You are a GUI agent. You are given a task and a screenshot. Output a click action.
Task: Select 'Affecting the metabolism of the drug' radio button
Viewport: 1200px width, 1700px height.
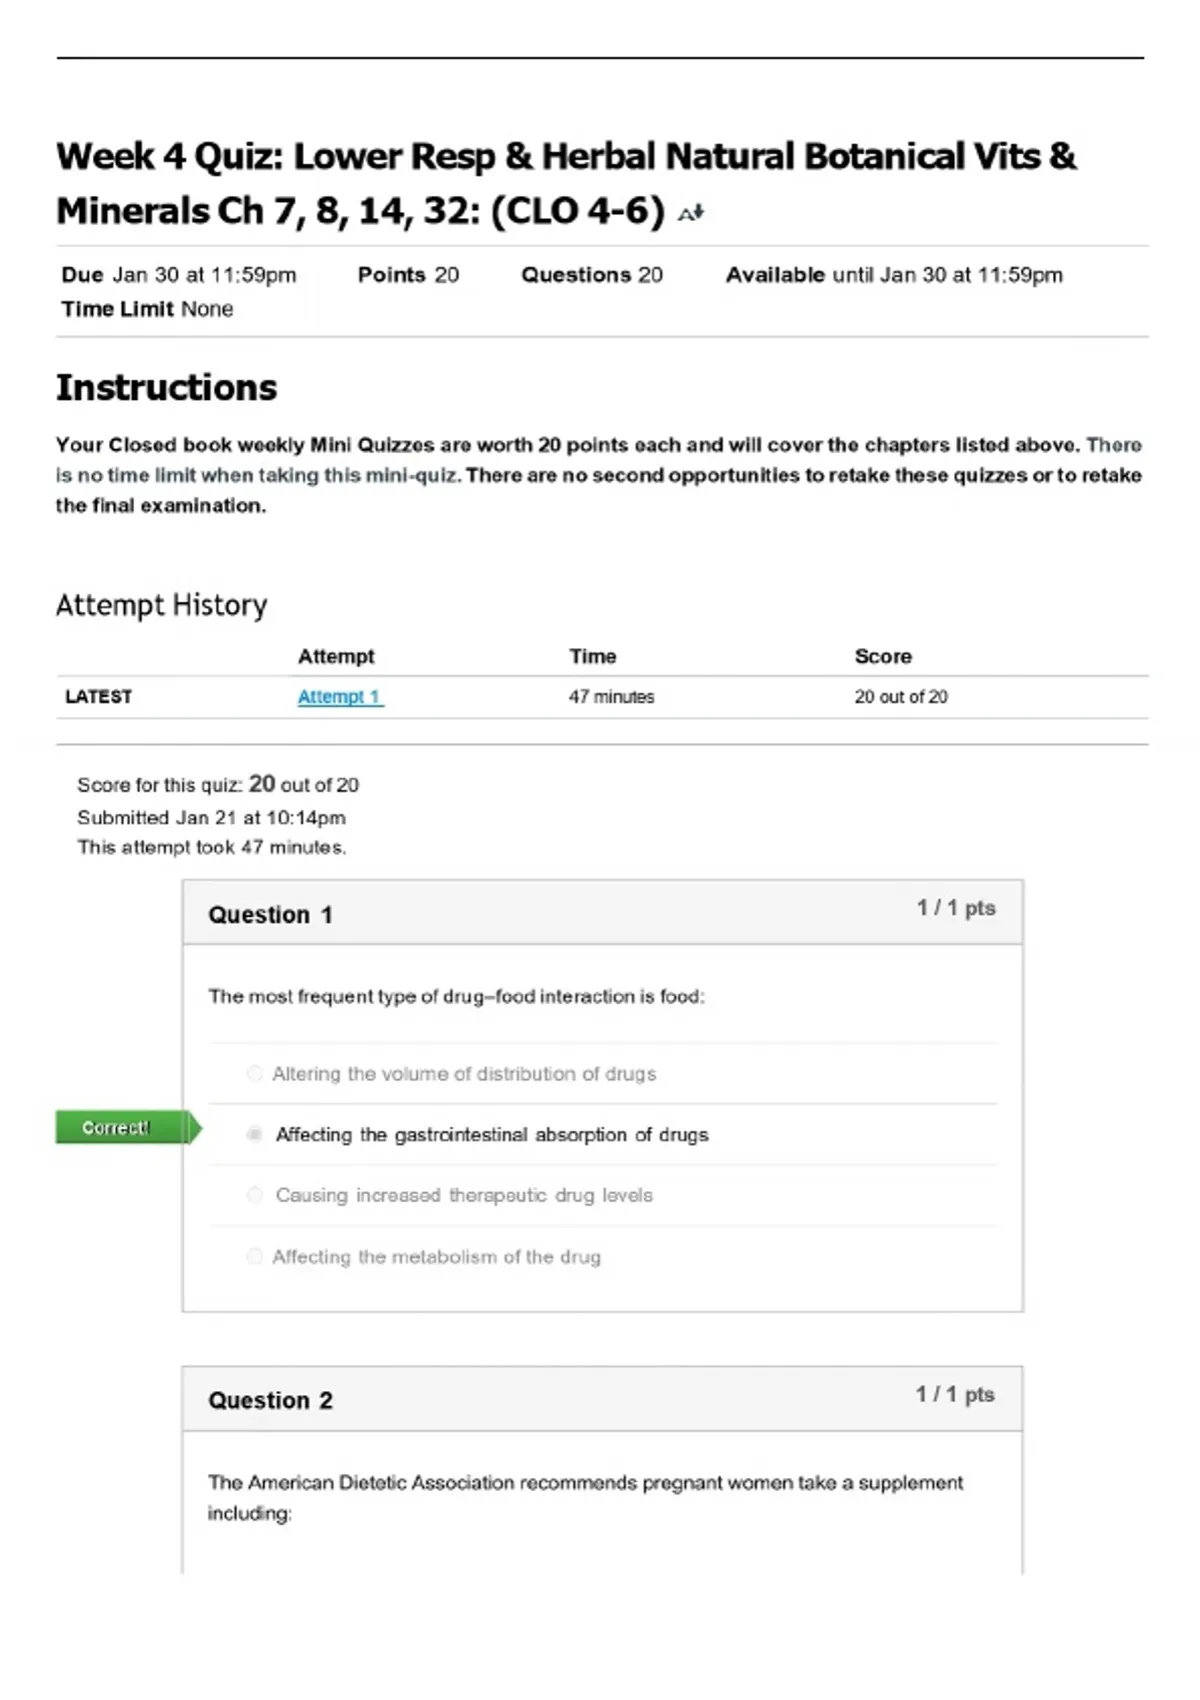pyautogui.click(x=254, y=1256)
